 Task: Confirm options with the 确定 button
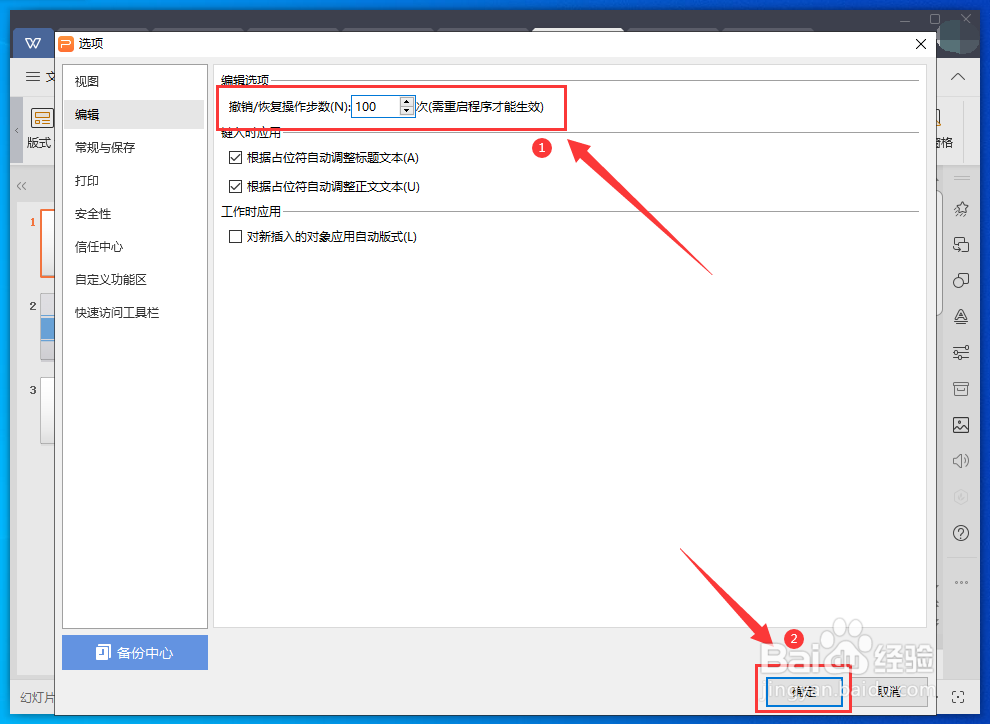tap(804, 692)
